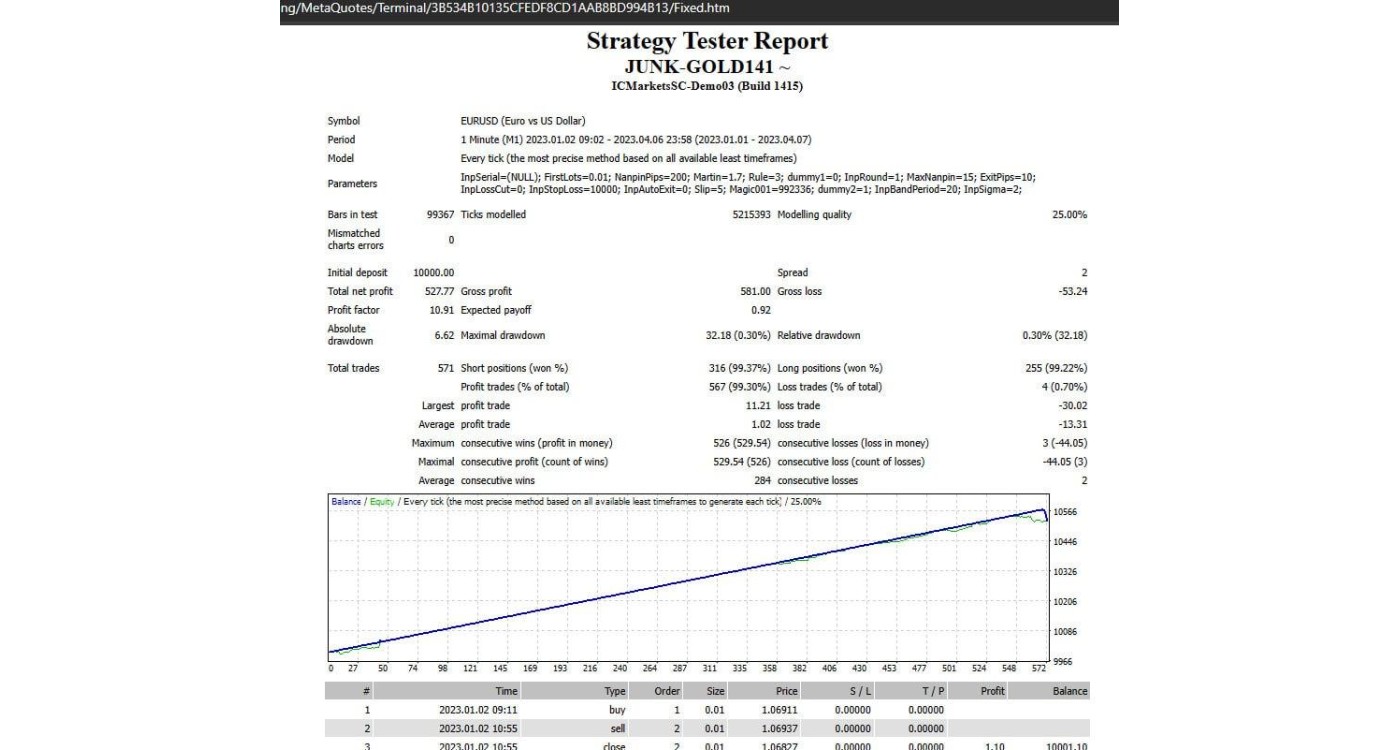Viewport: 1400px width, 750px height.
Task: Click the modelling quality 25.00% value
Action: (1069, 215)
